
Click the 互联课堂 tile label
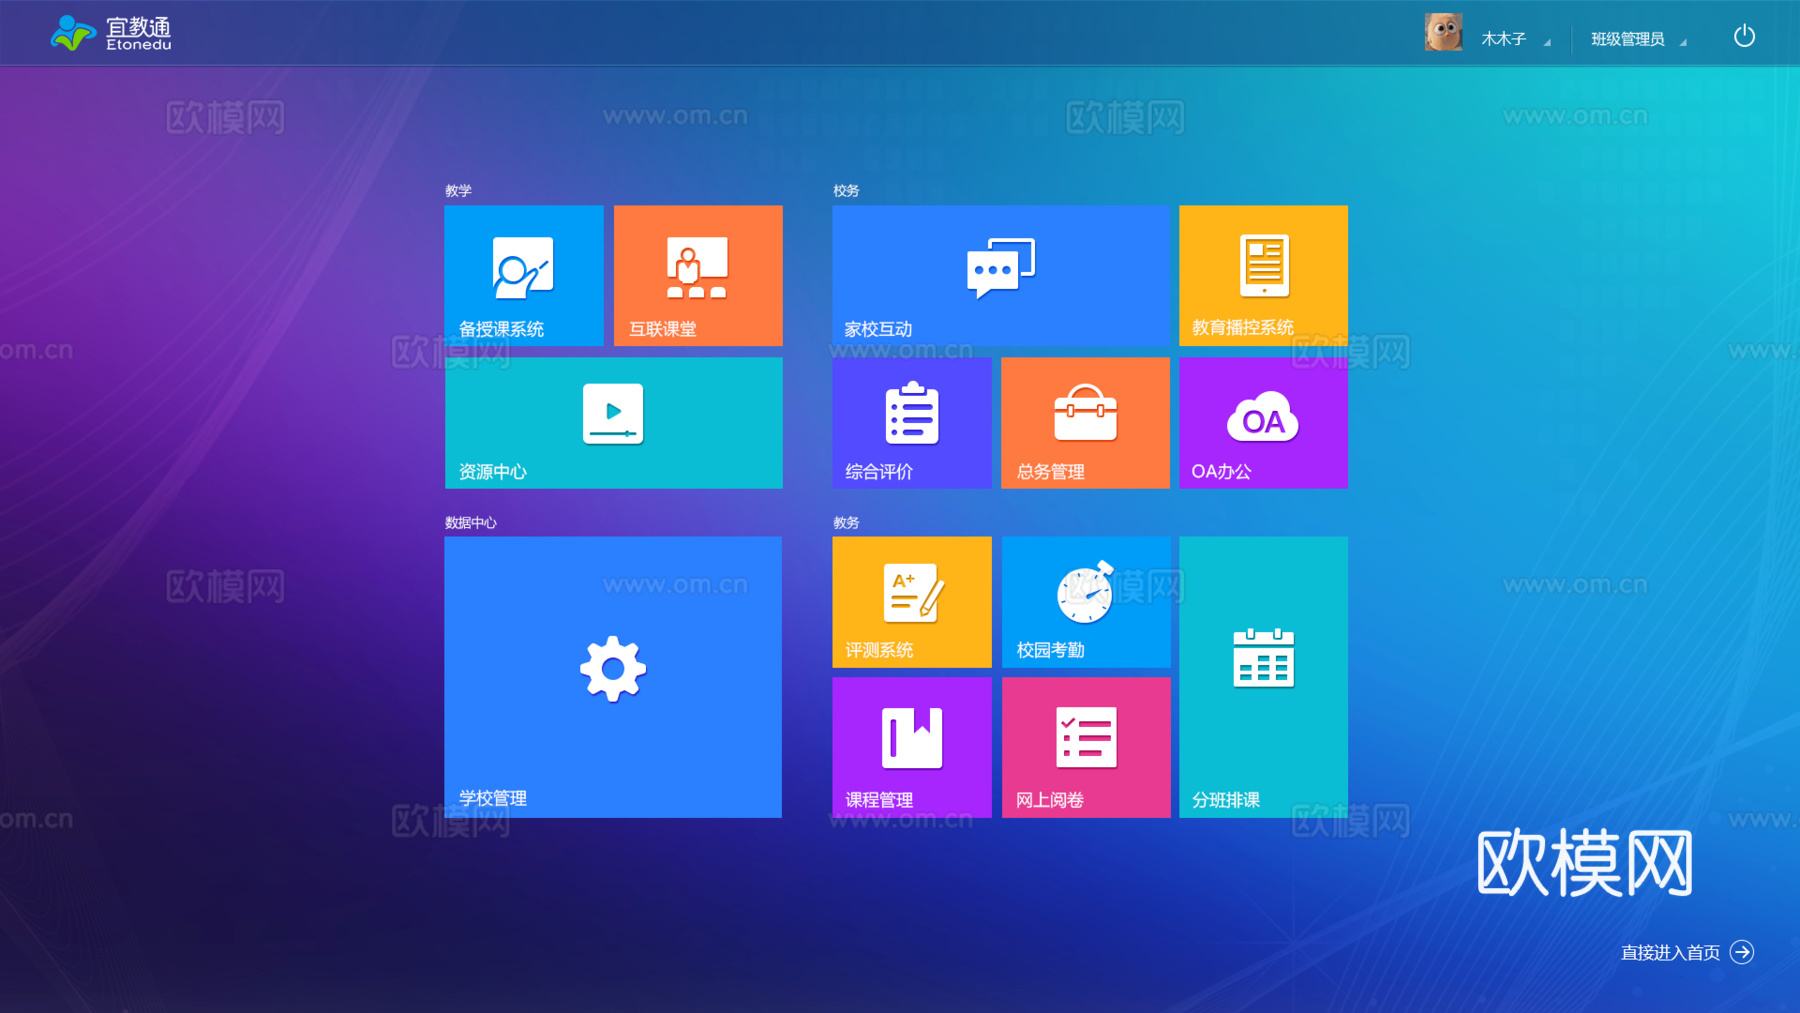662,329
